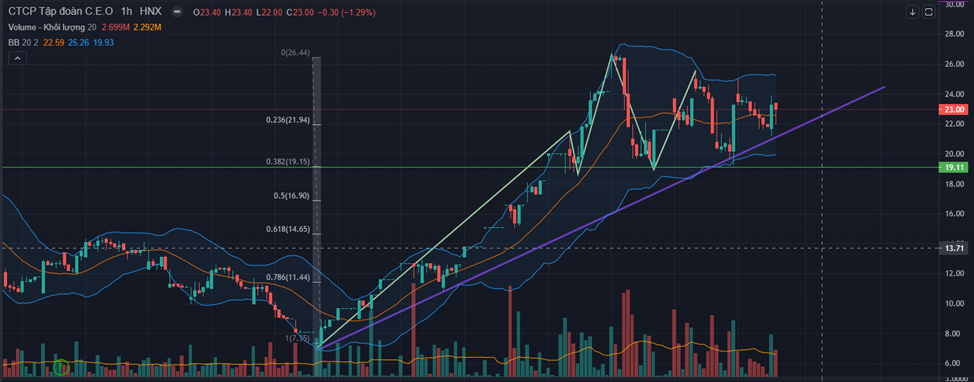Click the market status minus icon beside HNX

(178, 12)
